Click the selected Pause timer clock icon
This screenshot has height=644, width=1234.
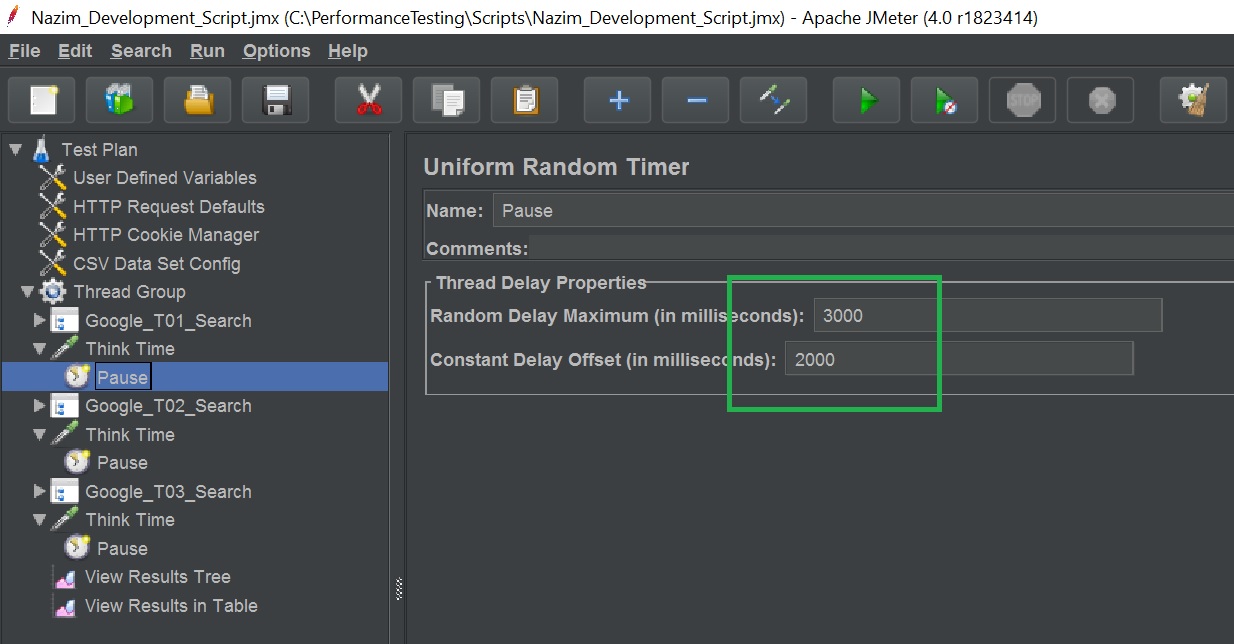click(77, 377)
